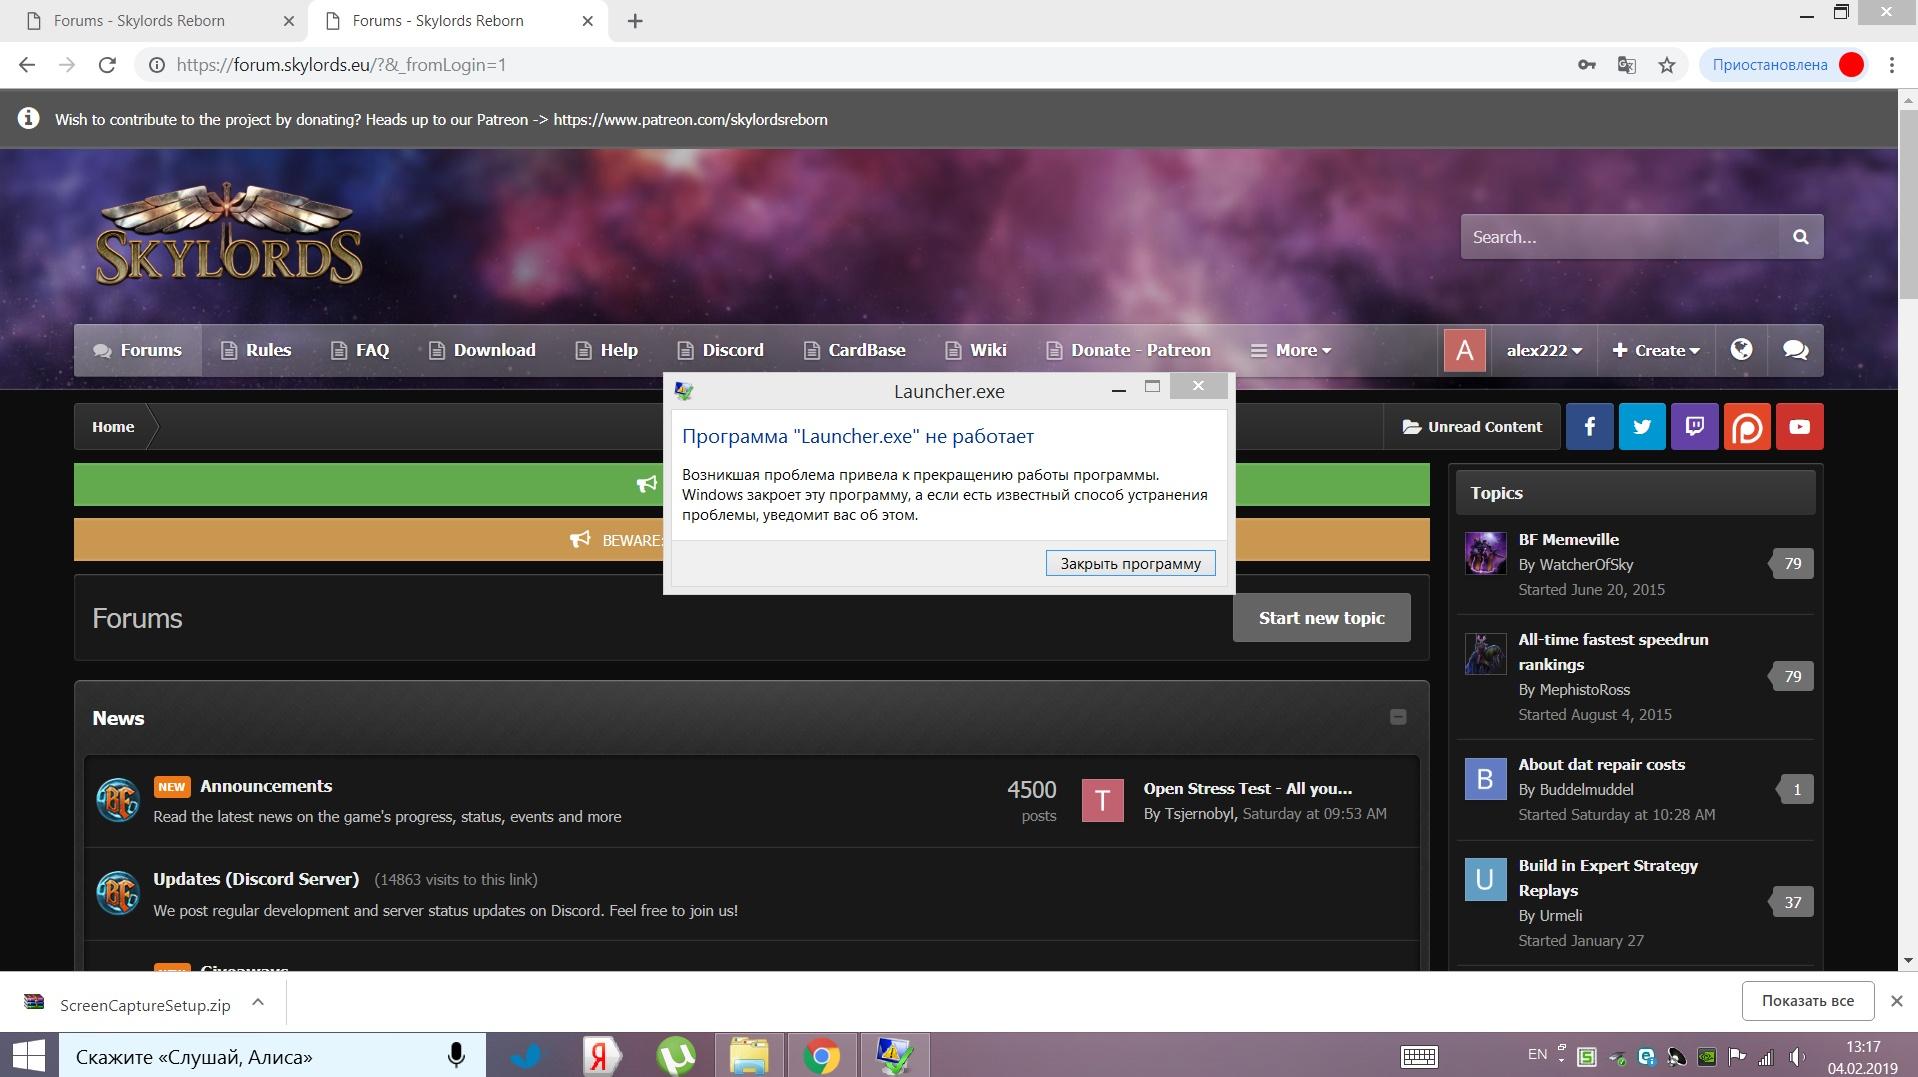Focus the forum Search field
Viewport: 1918px width, 1077px height.
coord(1619,237)
